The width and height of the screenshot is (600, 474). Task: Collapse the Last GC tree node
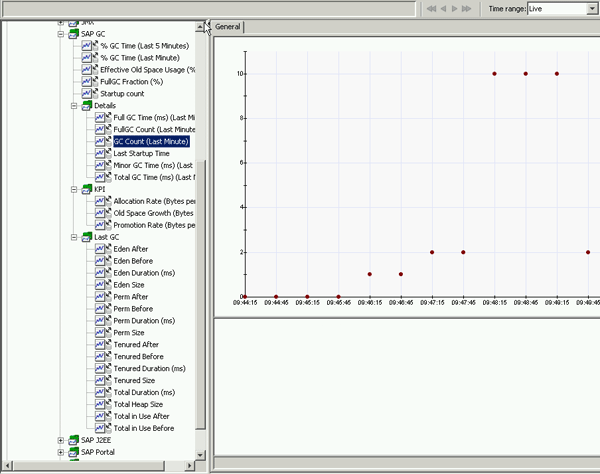pyautogui.click(x=74, y=237)
